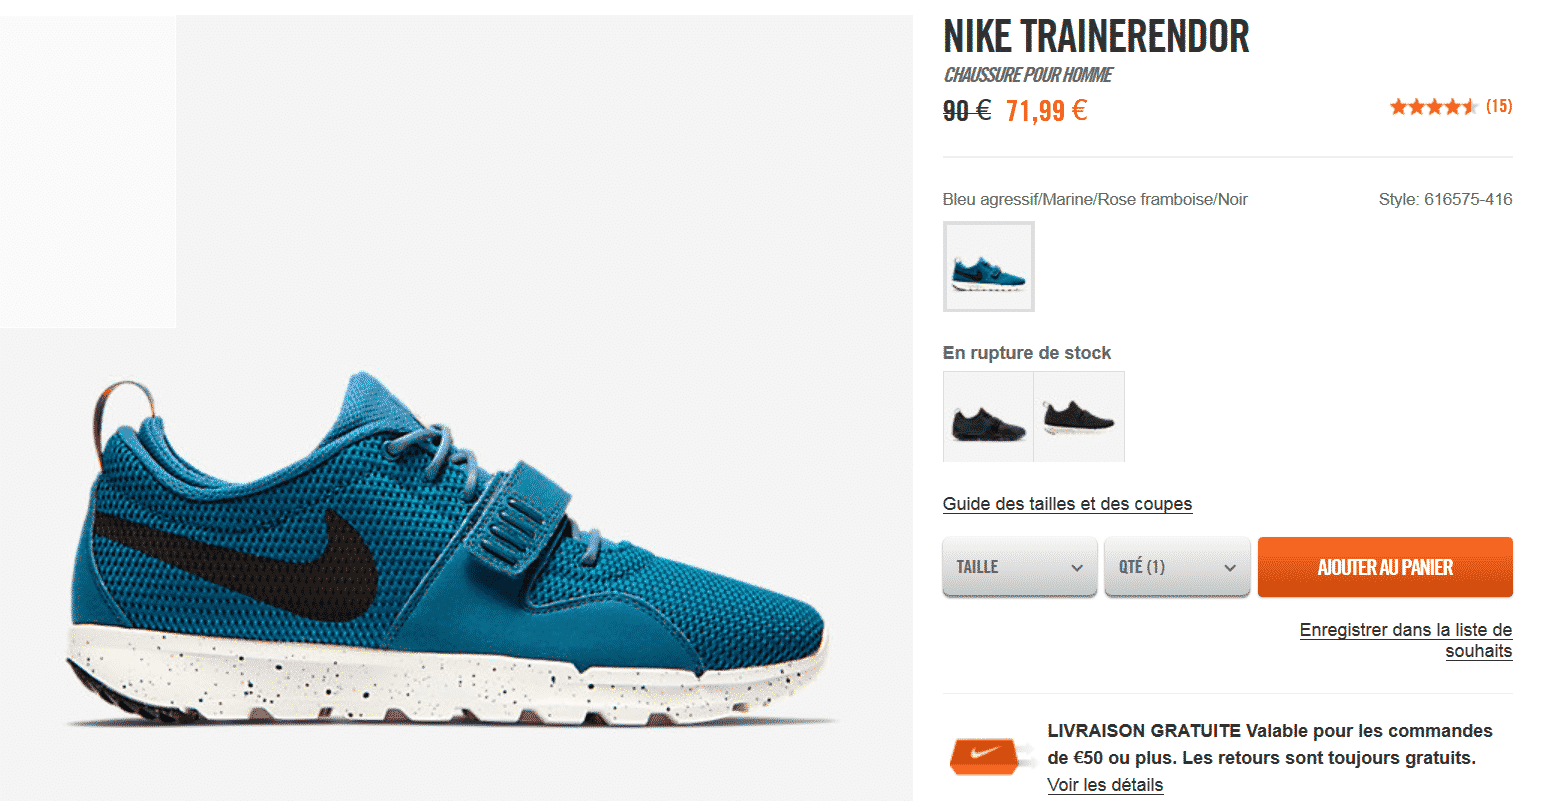The height and width of the screenshot is (801, 1551).
Task: Click Enregistrer dans la liste de souhaits
Action: tap(1406, 640)
